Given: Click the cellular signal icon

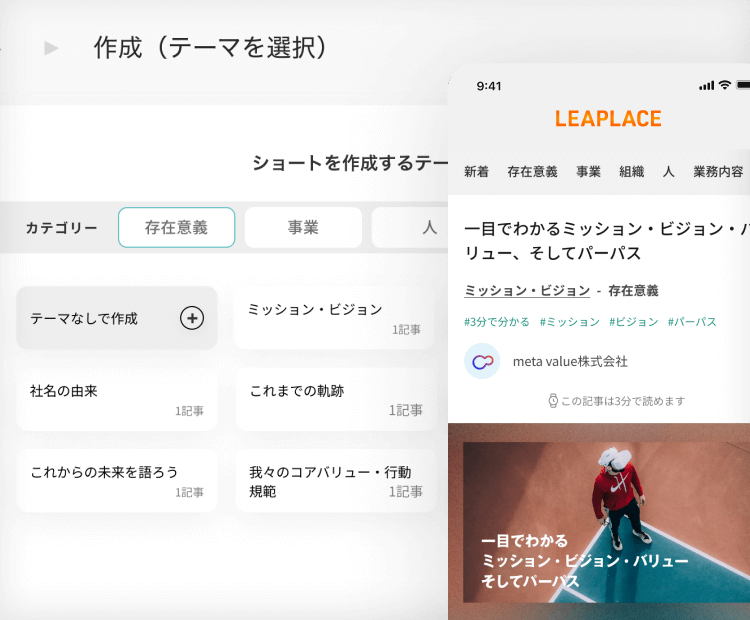Looking at the screenshot, I should click(706, 85).
